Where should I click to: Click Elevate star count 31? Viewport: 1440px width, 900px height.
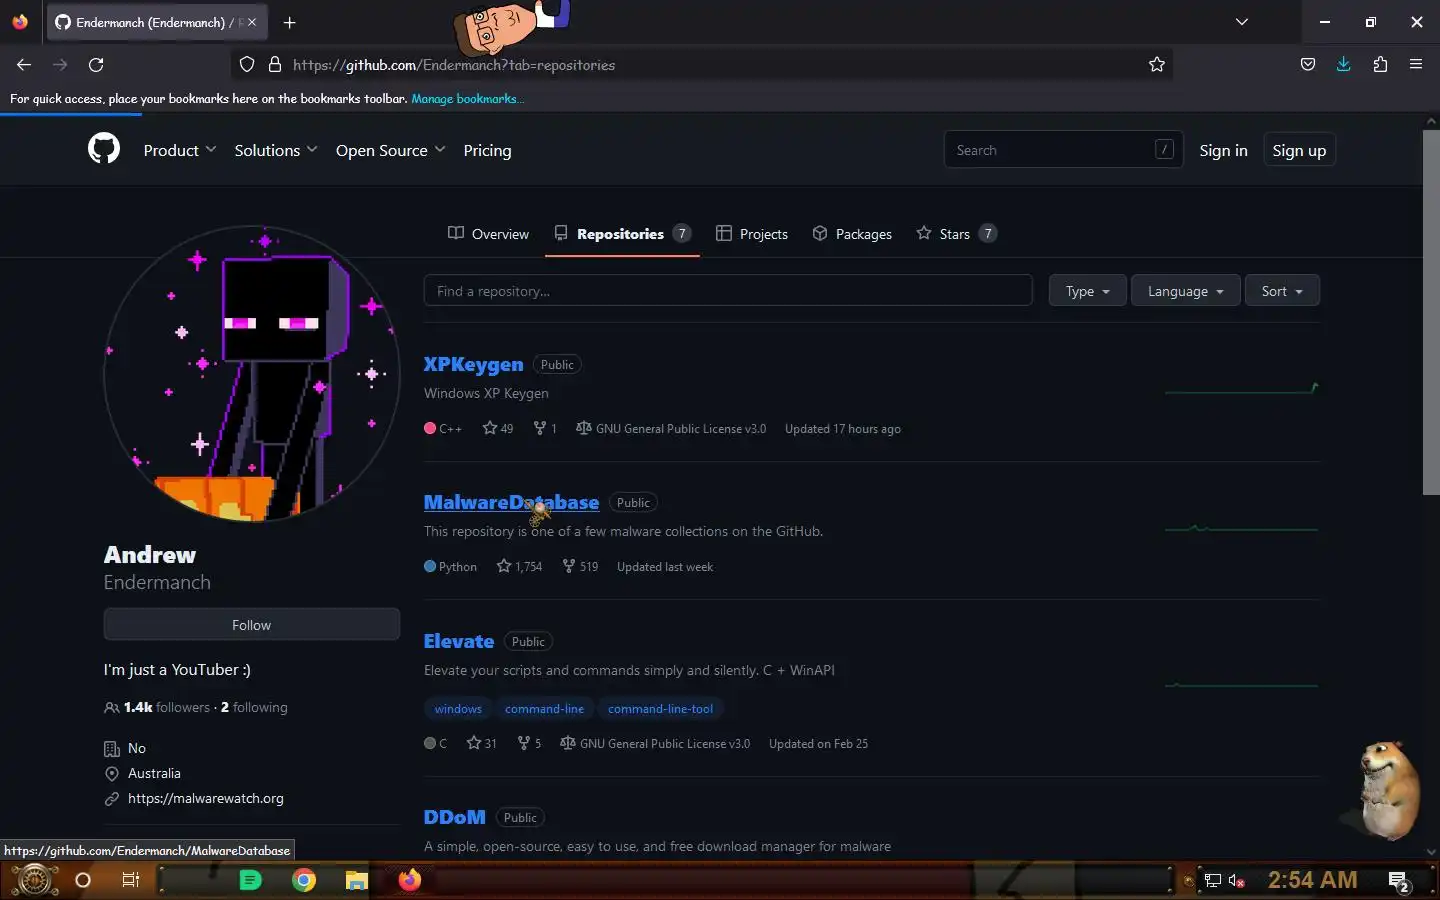click(x=481, y=743)
